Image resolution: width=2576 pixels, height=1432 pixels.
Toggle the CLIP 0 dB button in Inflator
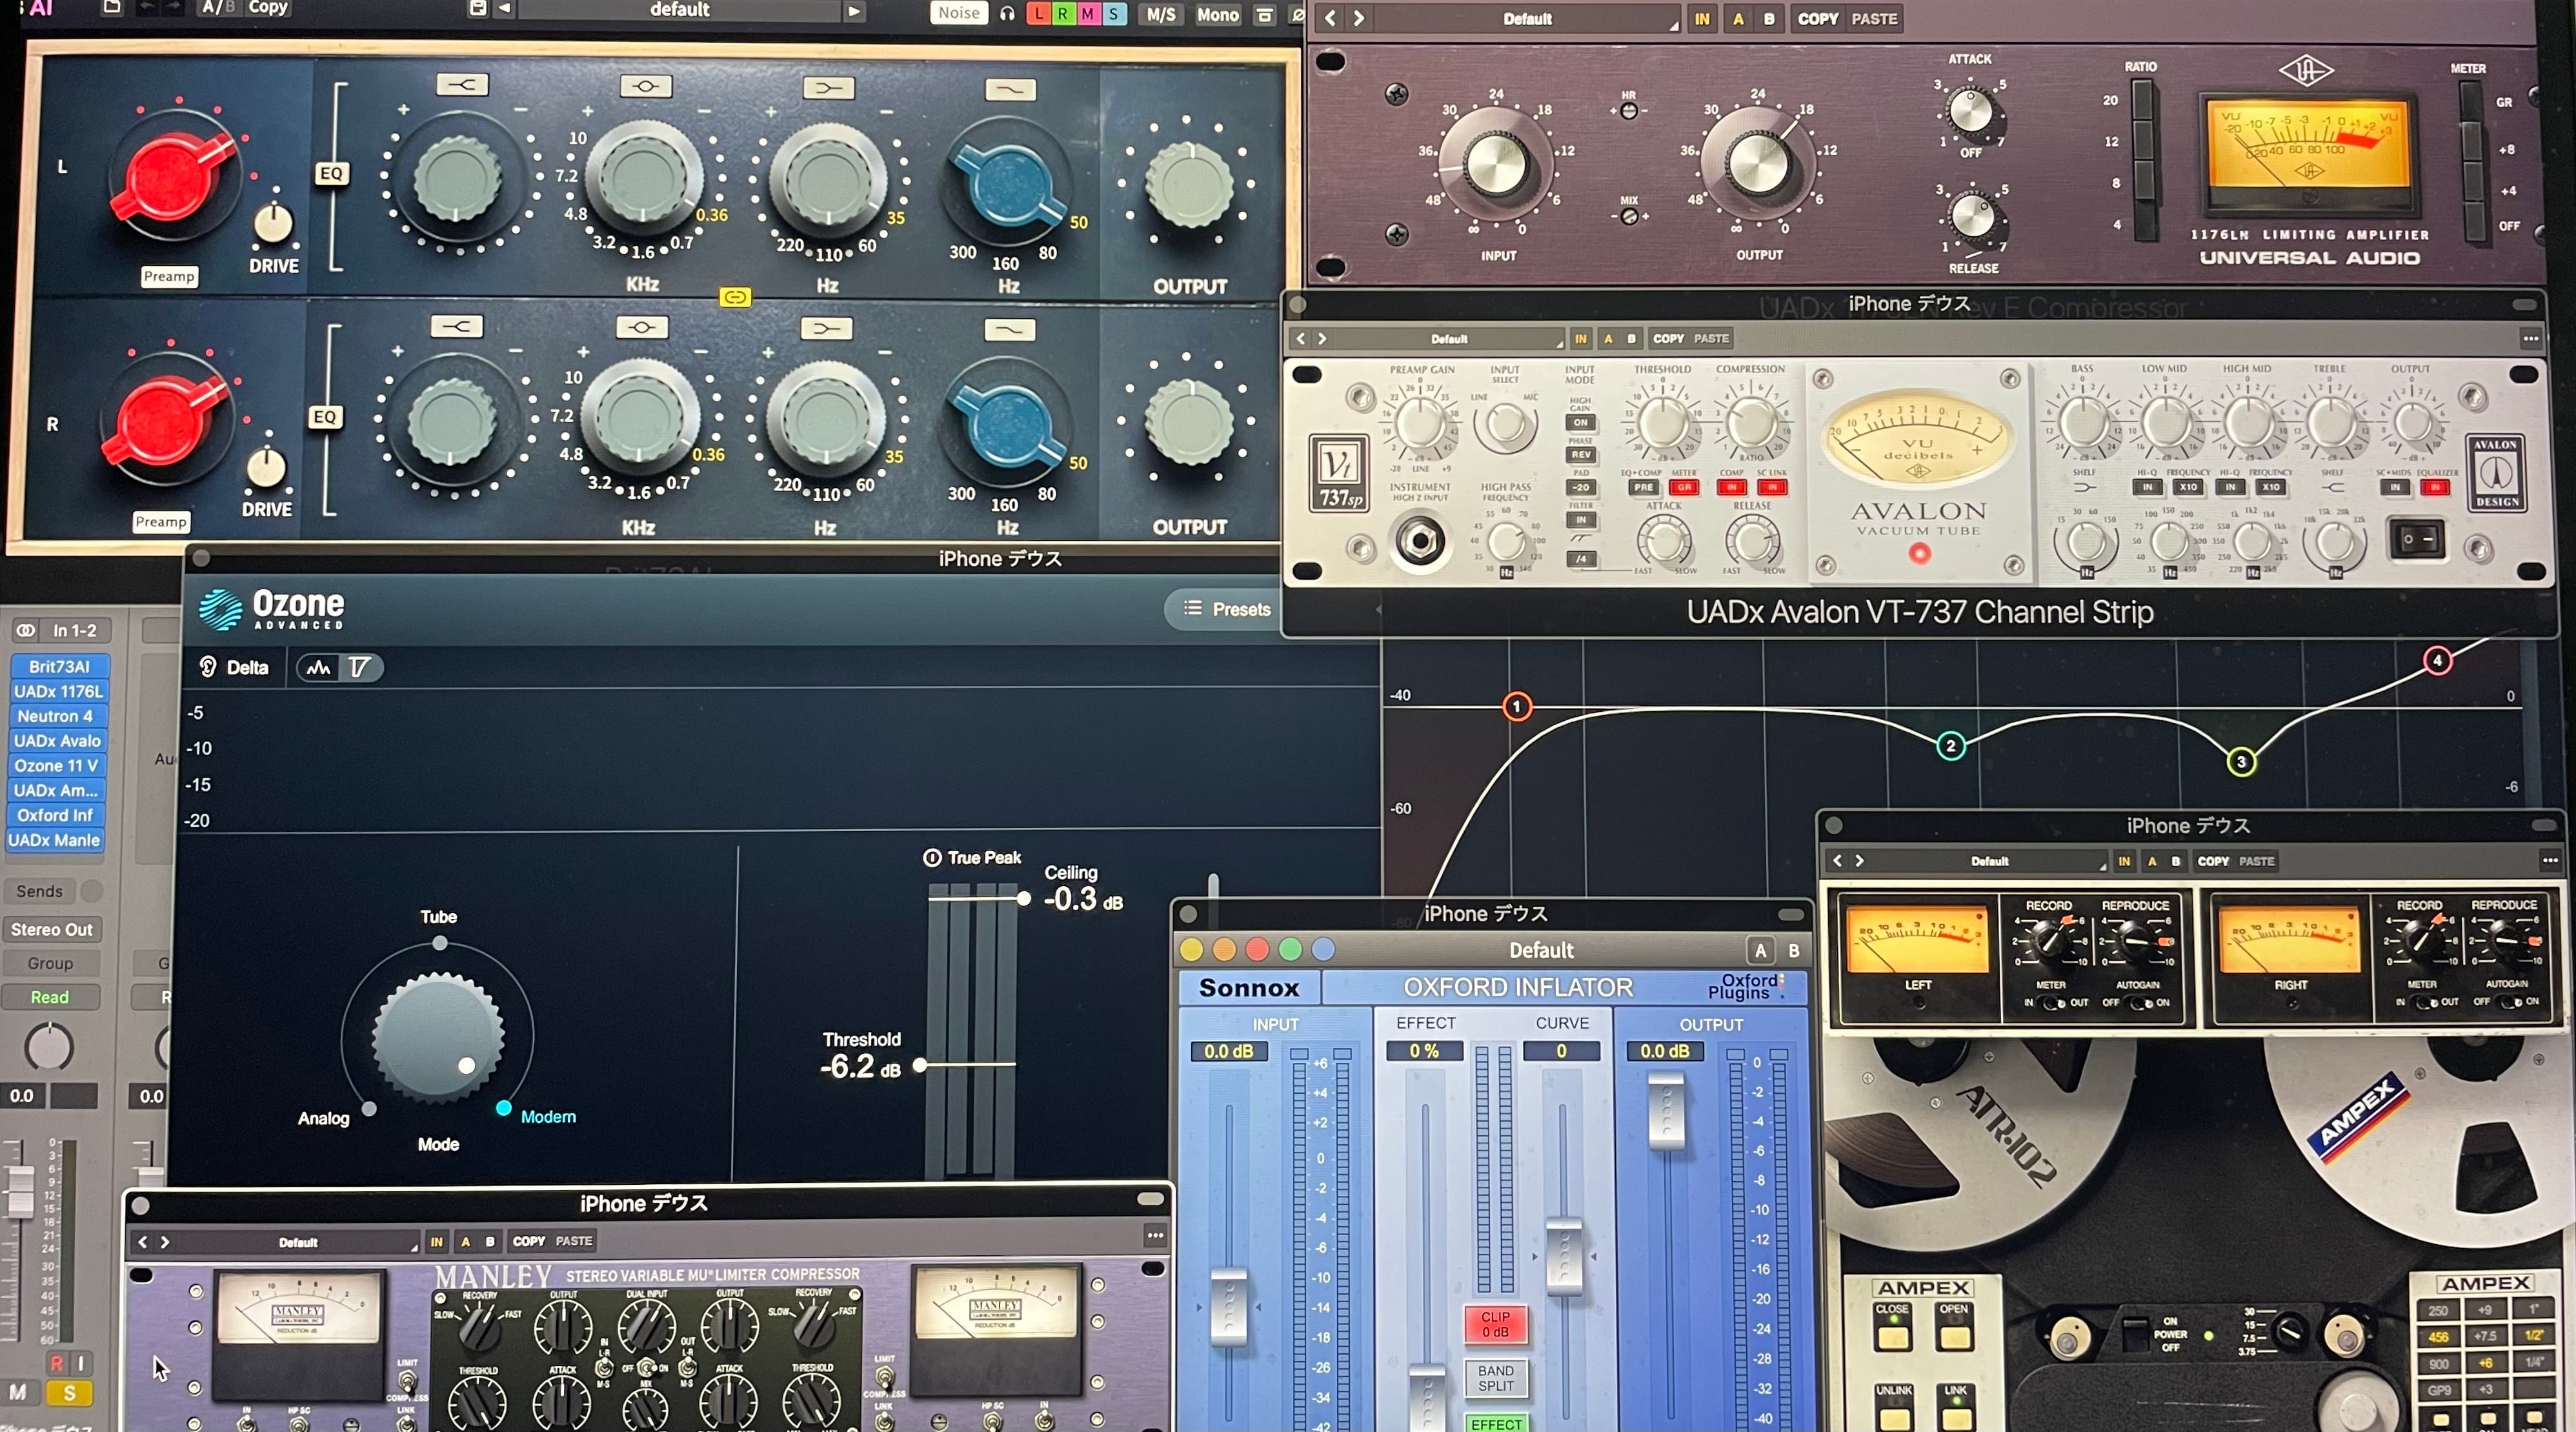[1495, 1324]
